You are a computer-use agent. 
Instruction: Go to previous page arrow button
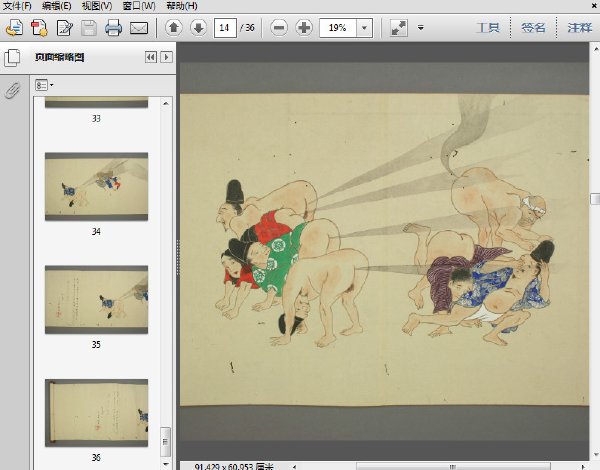[174, 28]
